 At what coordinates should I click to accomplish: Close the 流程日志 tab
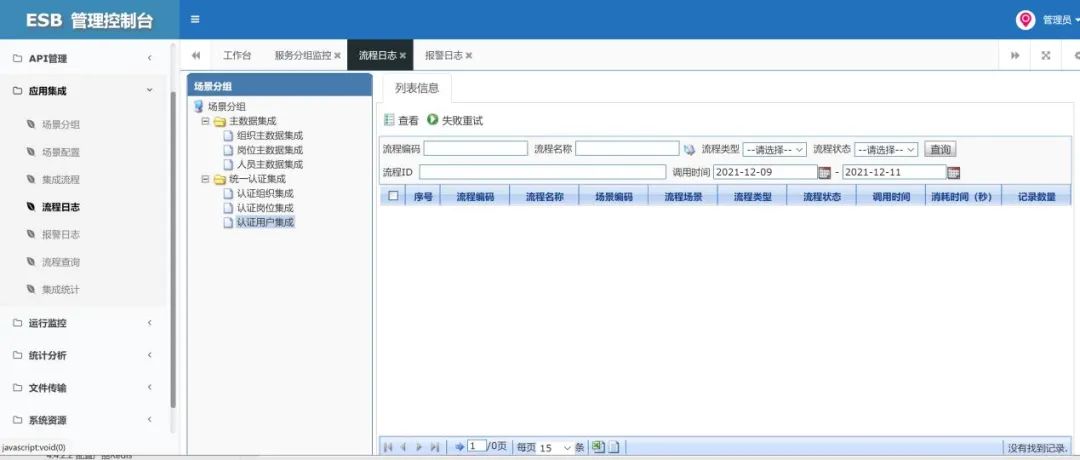(403, 56)
